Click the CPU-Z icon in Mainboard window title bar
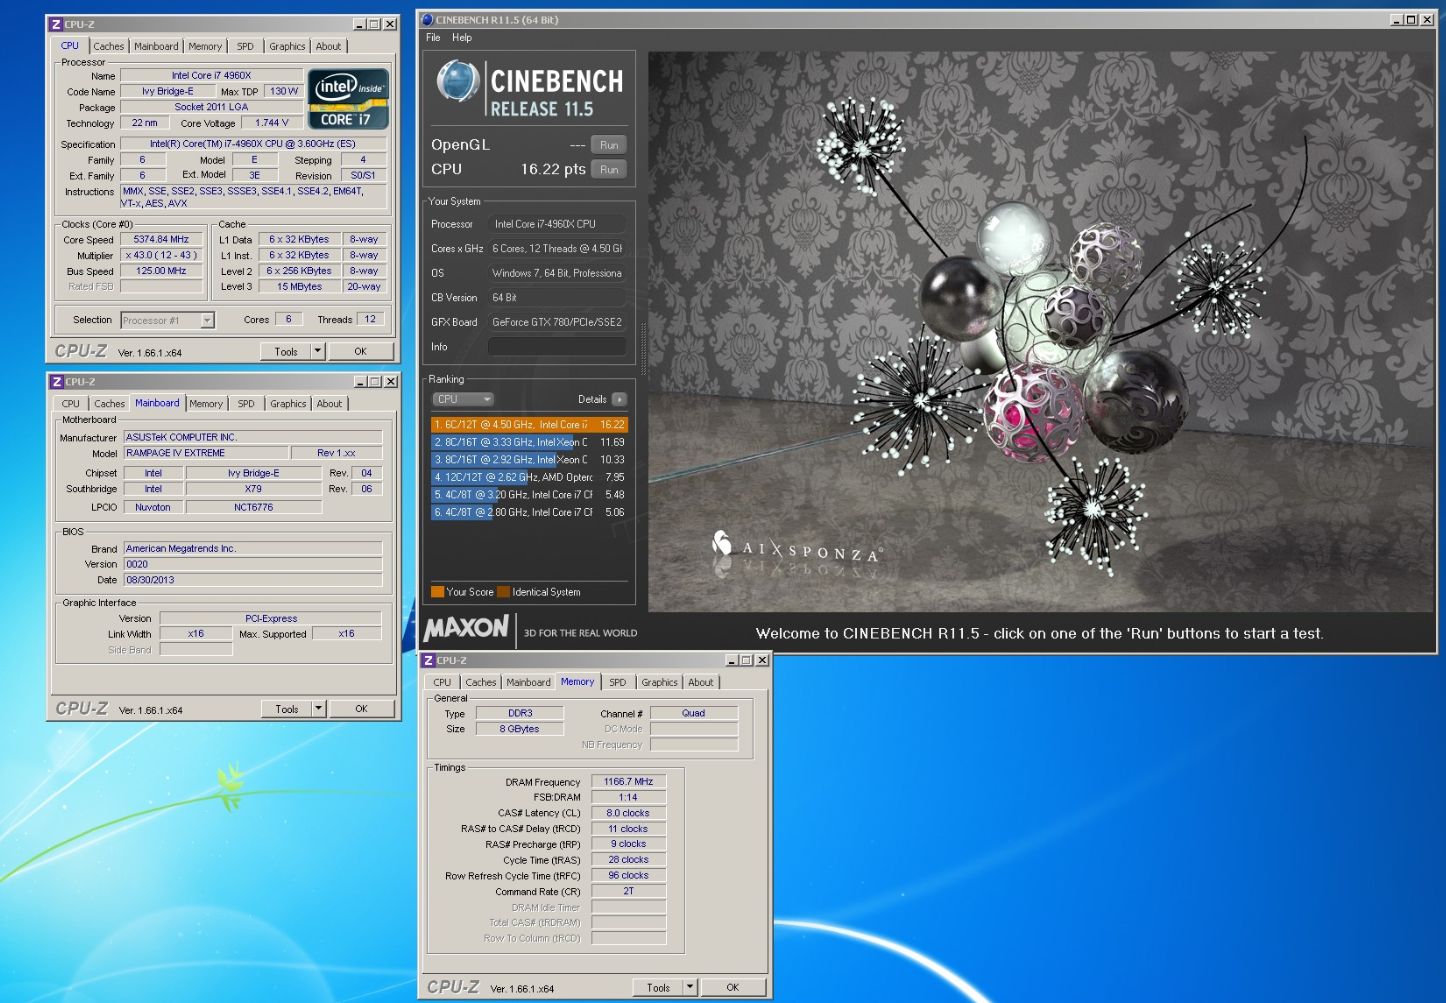1446x1003 pixels. tap(57, 382)
